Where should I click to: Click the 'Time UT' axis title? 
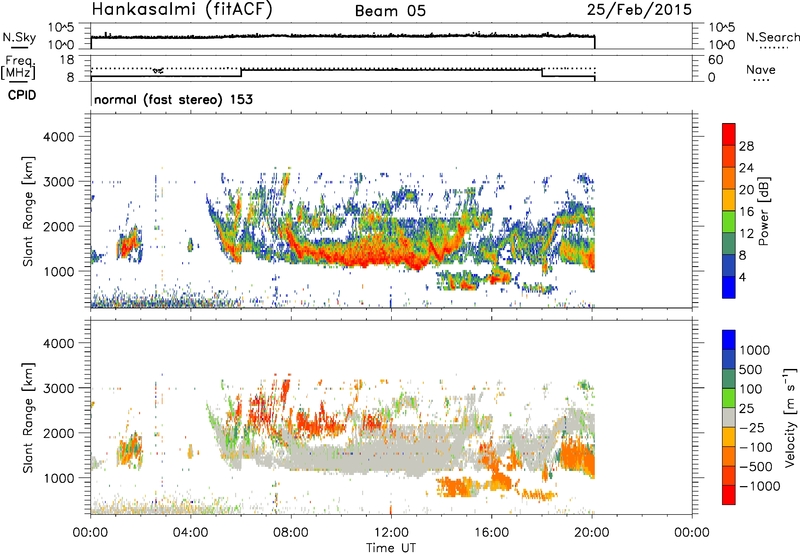click(x=391, y=547)
